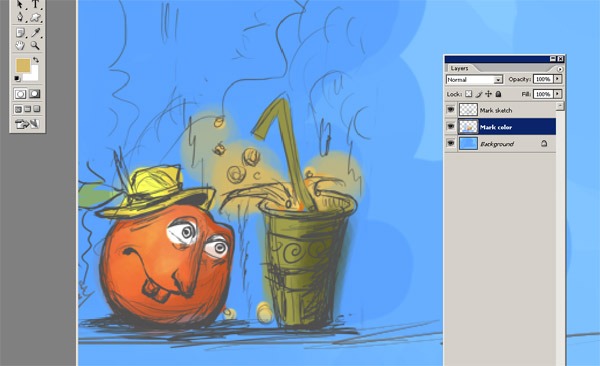
Task: Switch to Standard editing mode
Action: (x=20, y=94)
